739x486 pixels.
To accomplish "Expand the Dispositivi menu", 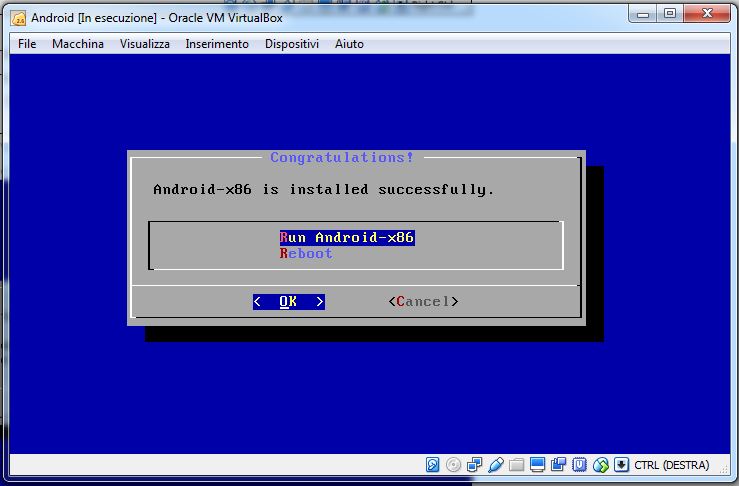I will [292, 44].
